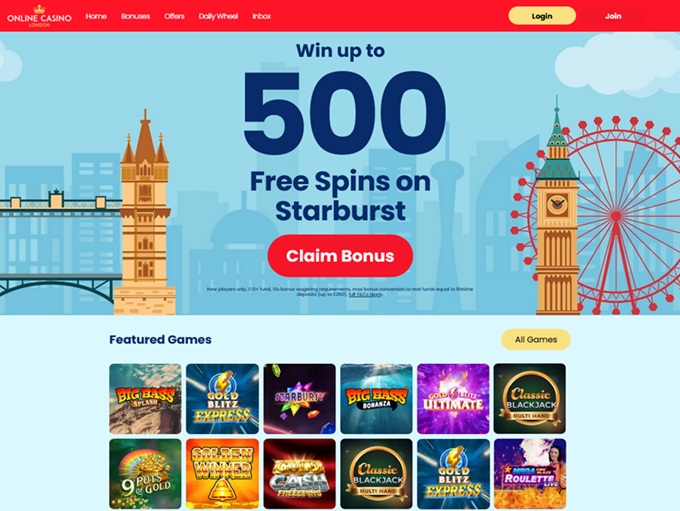Open top-row Classic Blackjack Multi Hand
The image size is (680, 511).
coord(530,399)
